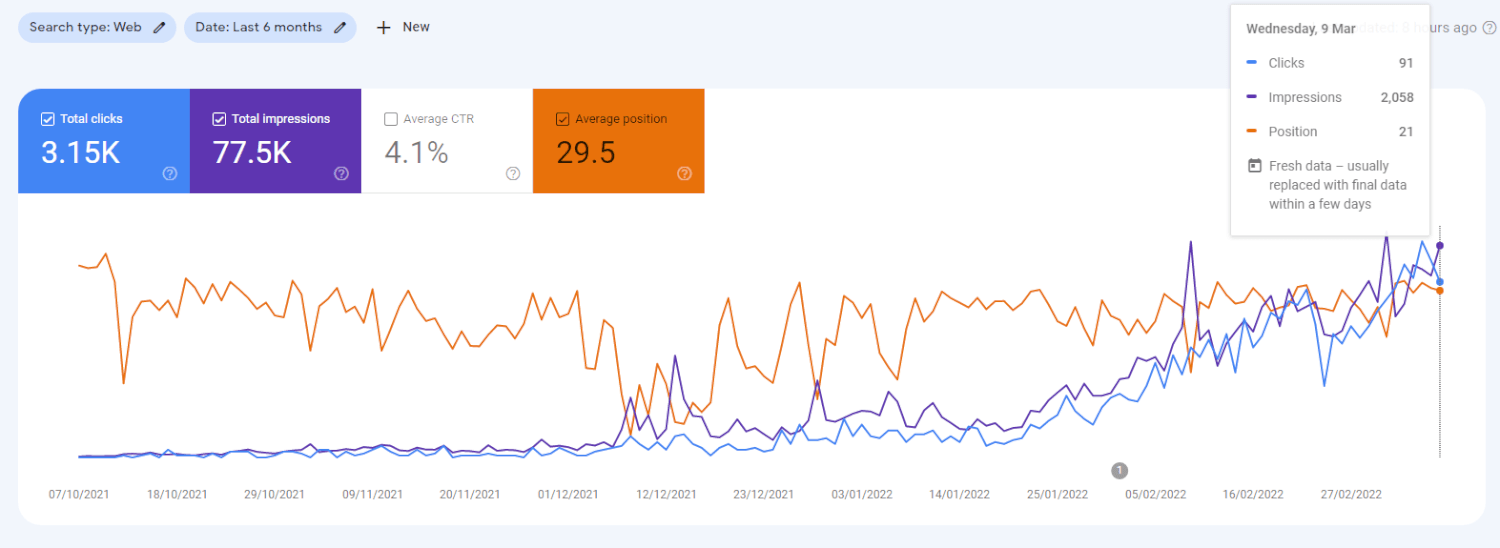Disable the Average position checkbox
The height and width of the screenshot is (548, 1500).
(562, 119)
